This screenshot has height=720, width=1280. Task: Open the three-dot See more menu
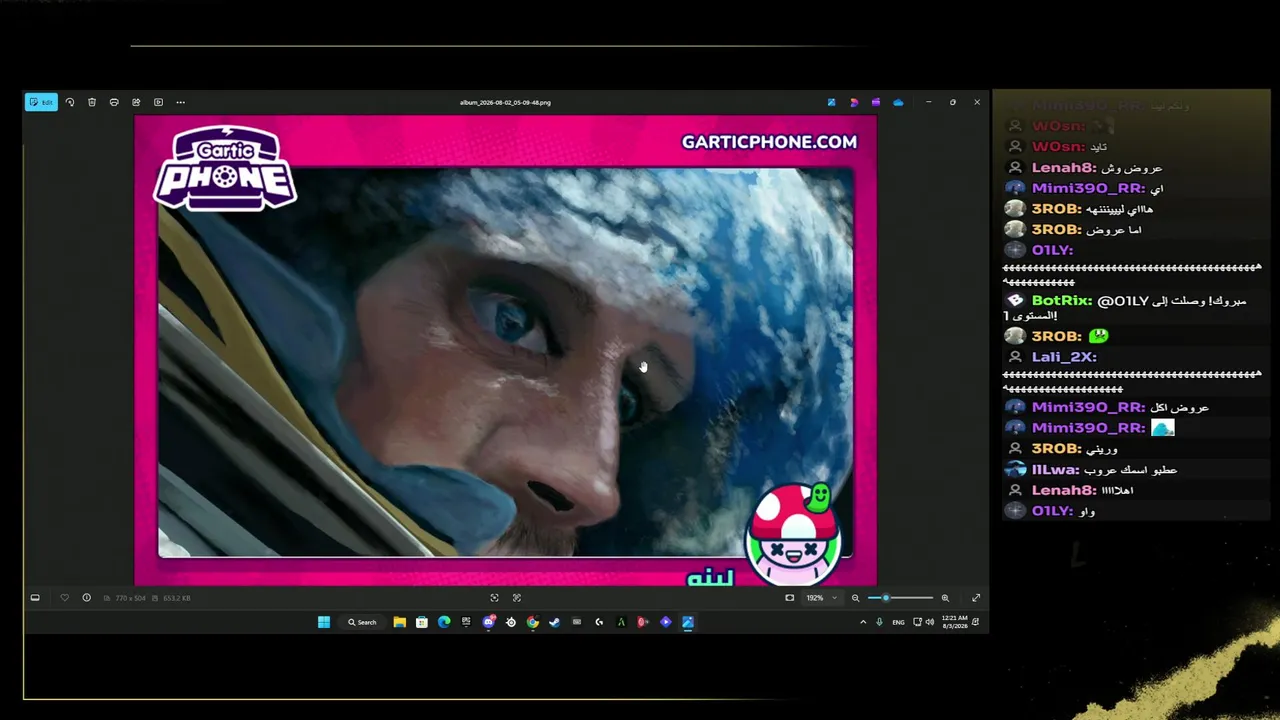click(180, 102)
